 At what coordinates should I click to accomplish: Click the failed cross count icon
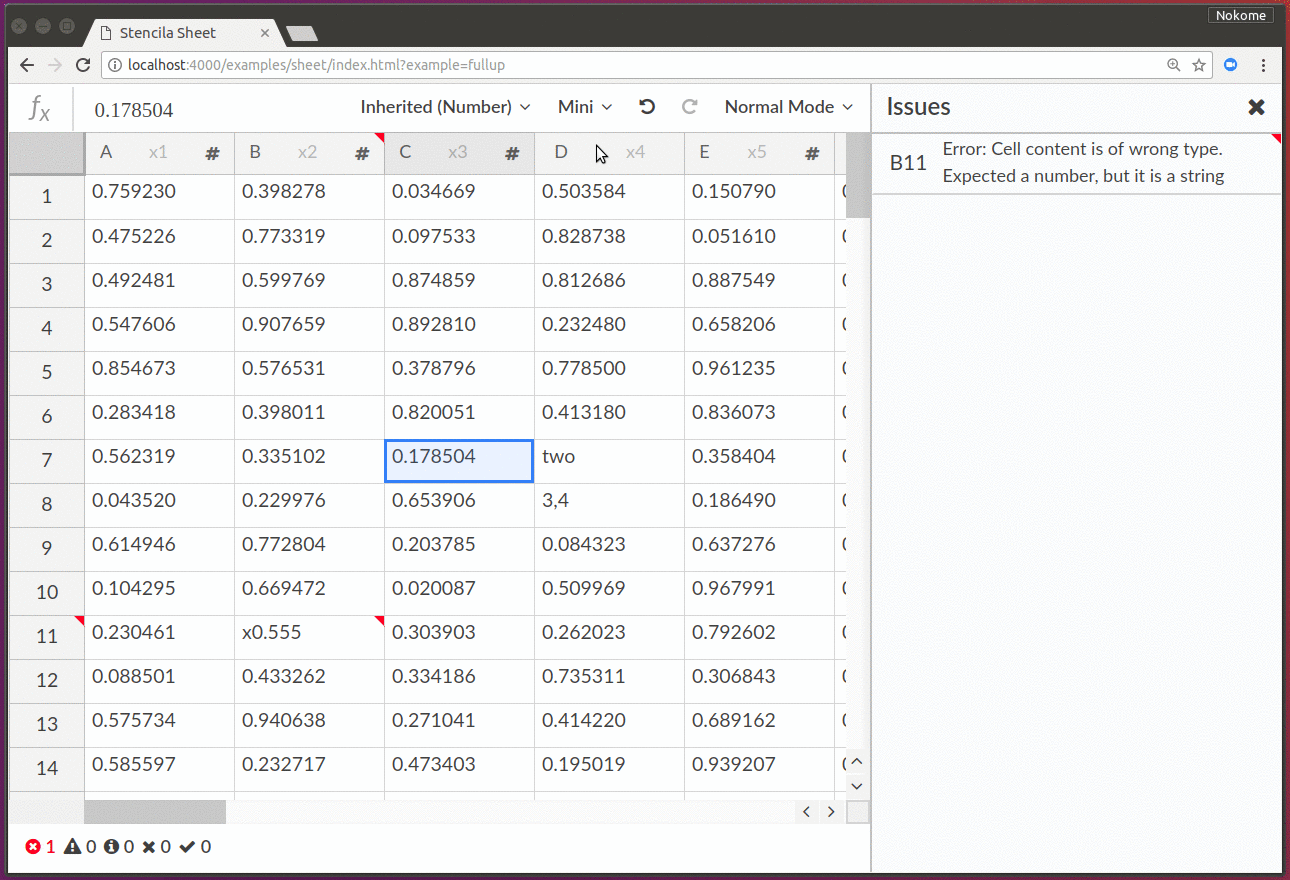pyautogui.click(x=149, y=847)
